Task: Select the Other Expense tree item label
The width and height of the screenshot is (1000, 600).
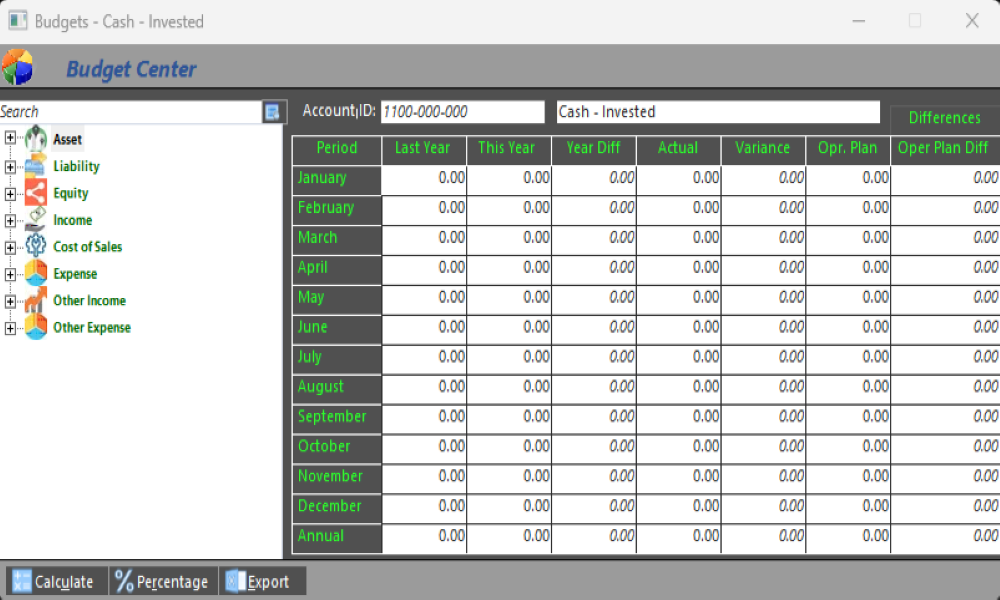Action: point(92,328)
